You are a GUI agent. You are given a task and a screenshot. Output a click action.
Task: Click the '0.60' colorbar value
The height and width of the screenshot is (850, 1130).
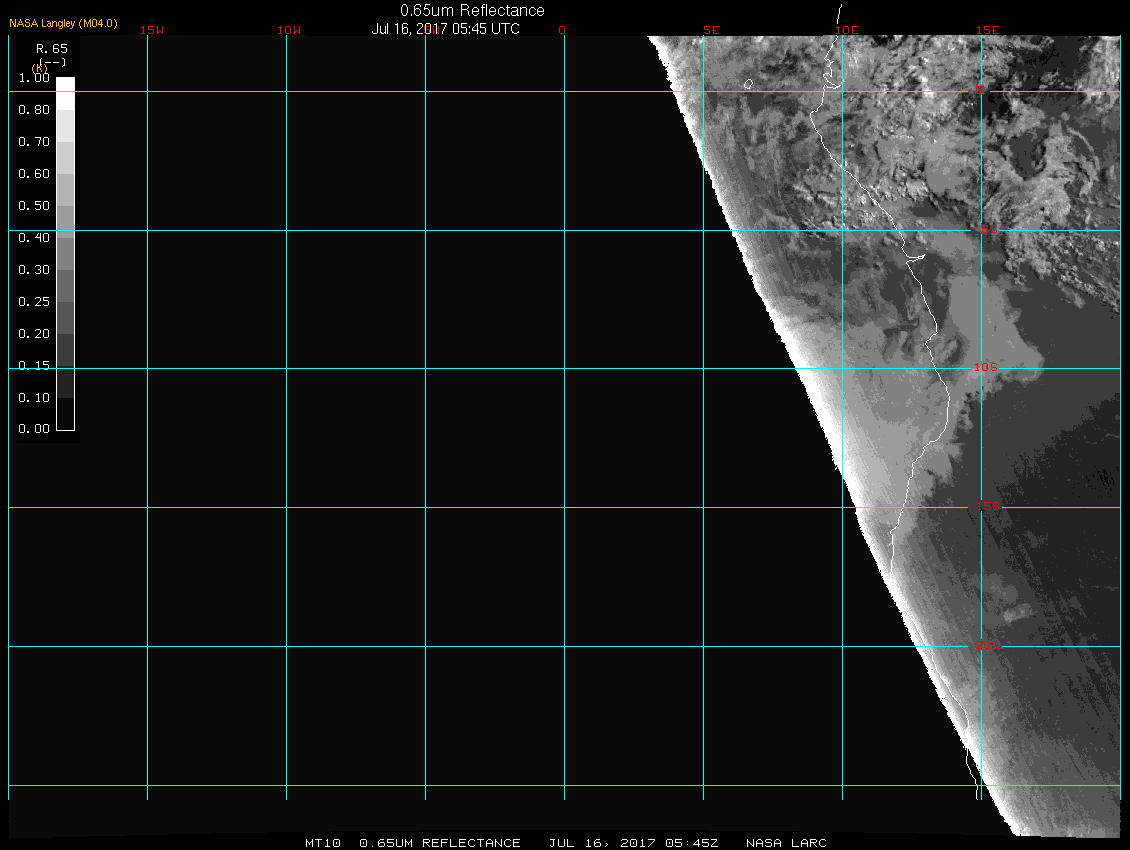(34, 174)
